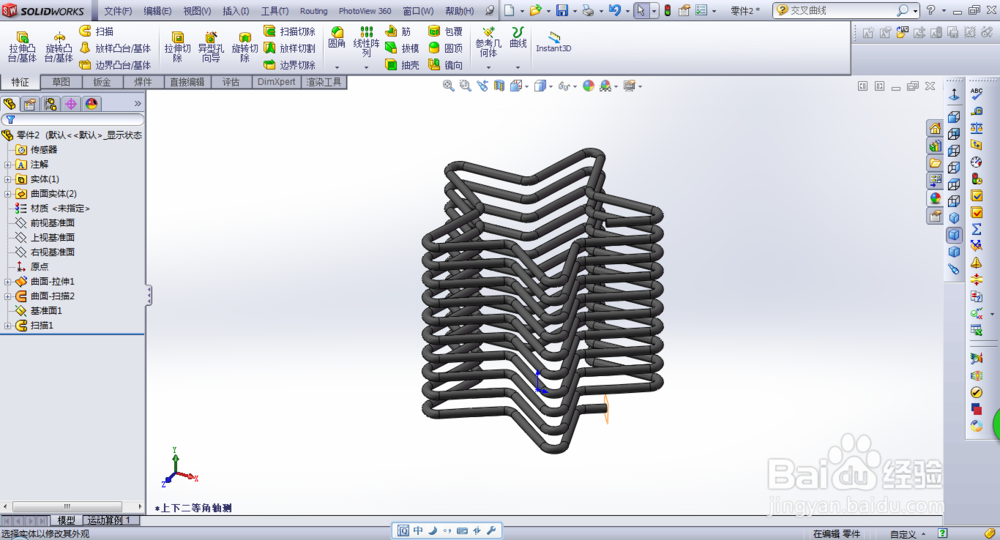Open the DimXpertManager crosshair tab
1000x540 pixels.
(71, 104)
